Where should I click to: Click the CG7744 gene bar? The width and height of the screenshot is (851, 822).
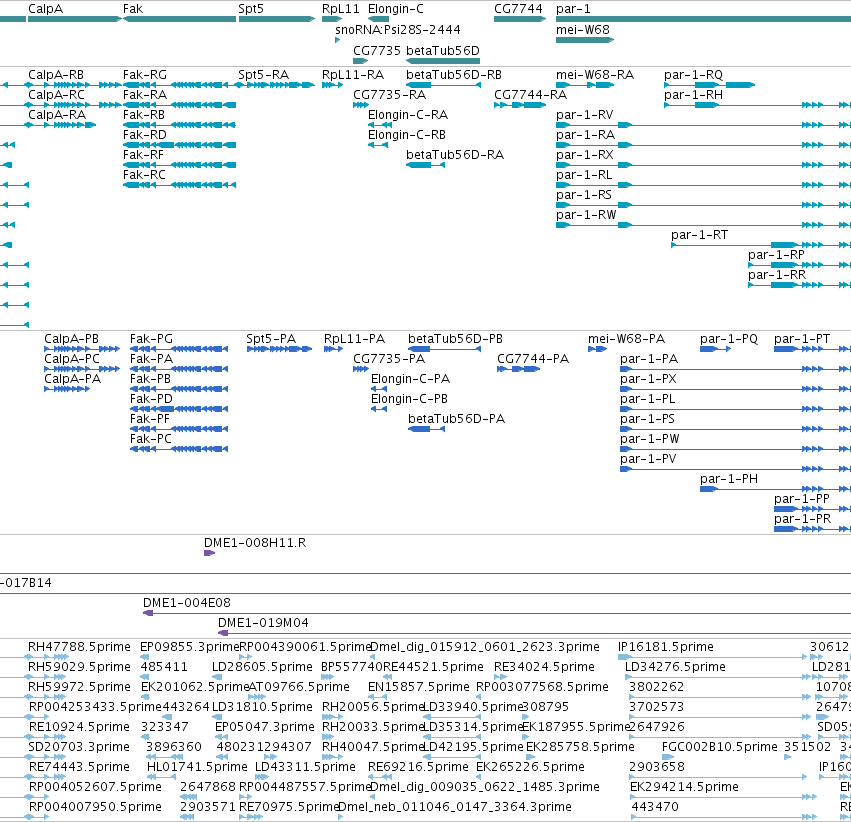point(520,19)
